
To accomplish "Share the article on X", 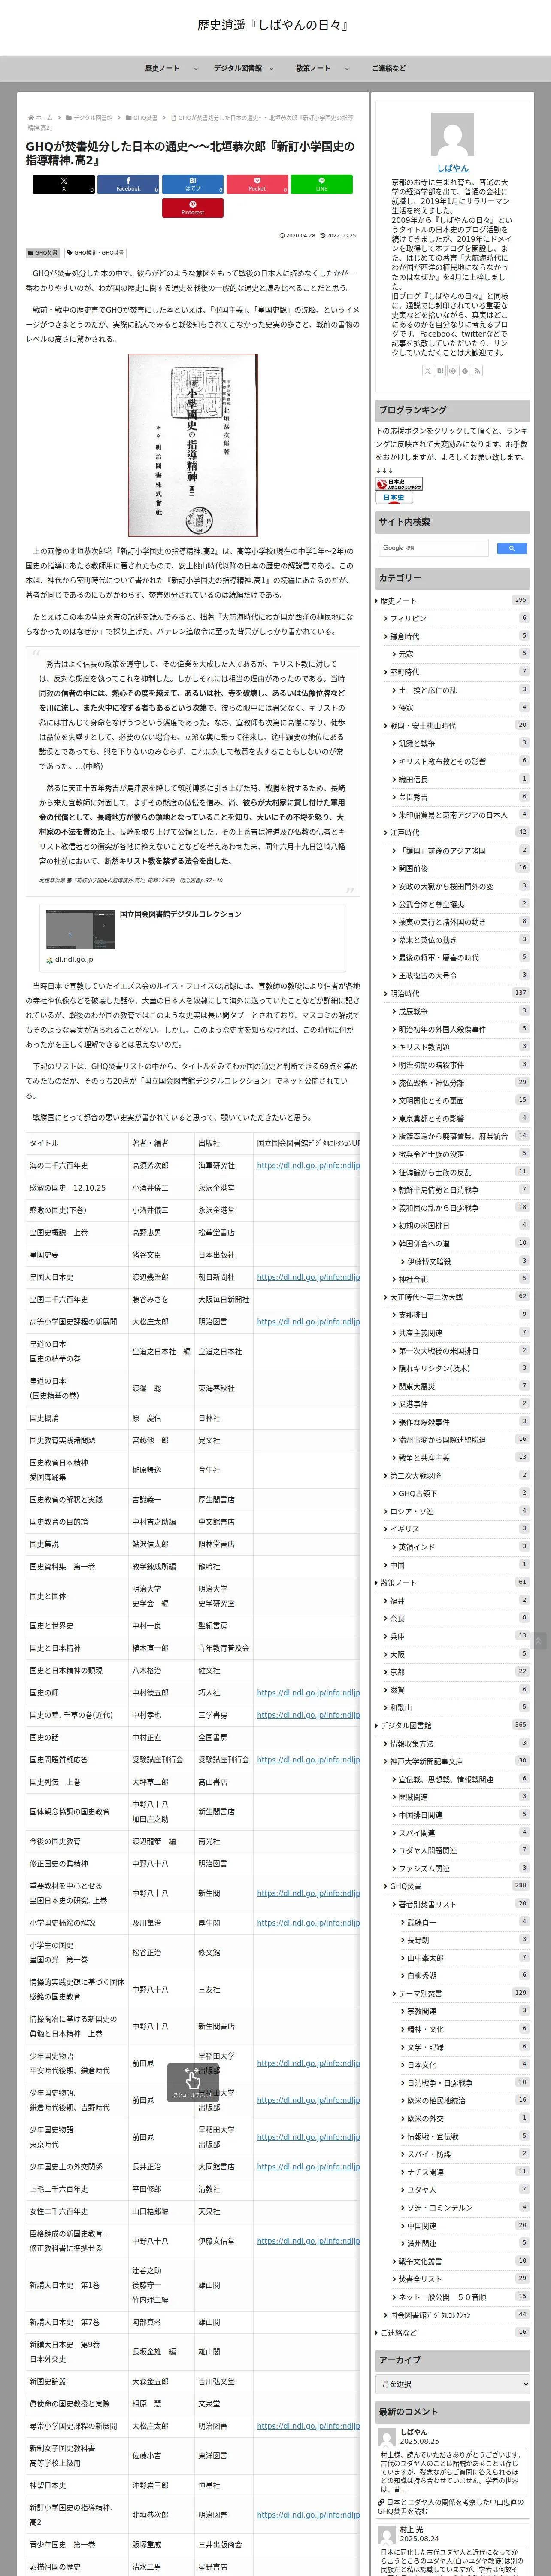I will (x=63, y=184).
